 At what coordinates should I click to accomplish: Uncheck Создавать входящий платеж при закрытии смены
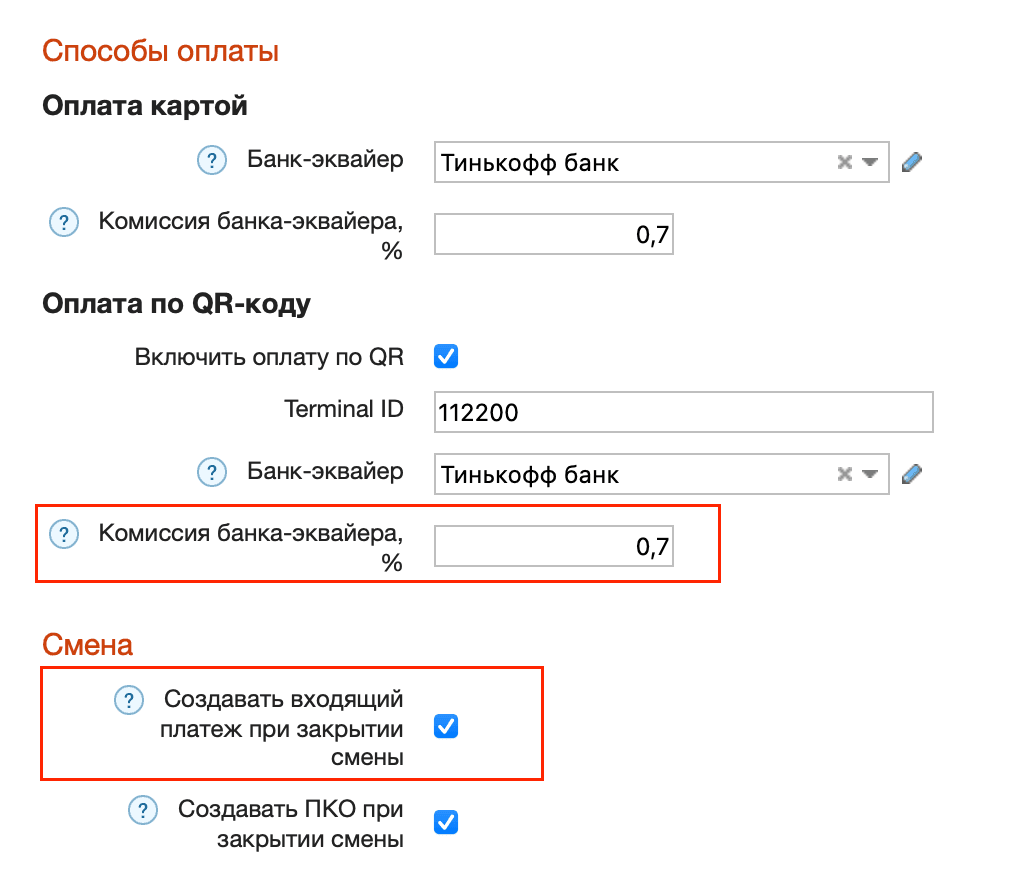coord(445,726)
